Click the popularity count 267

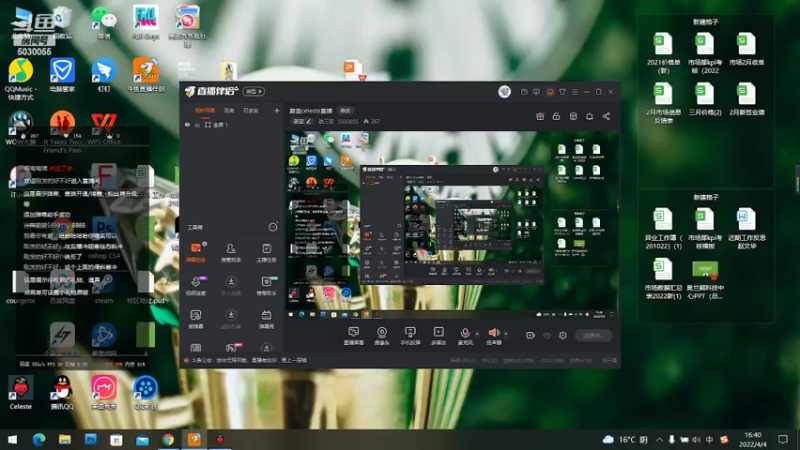point(371,121)
